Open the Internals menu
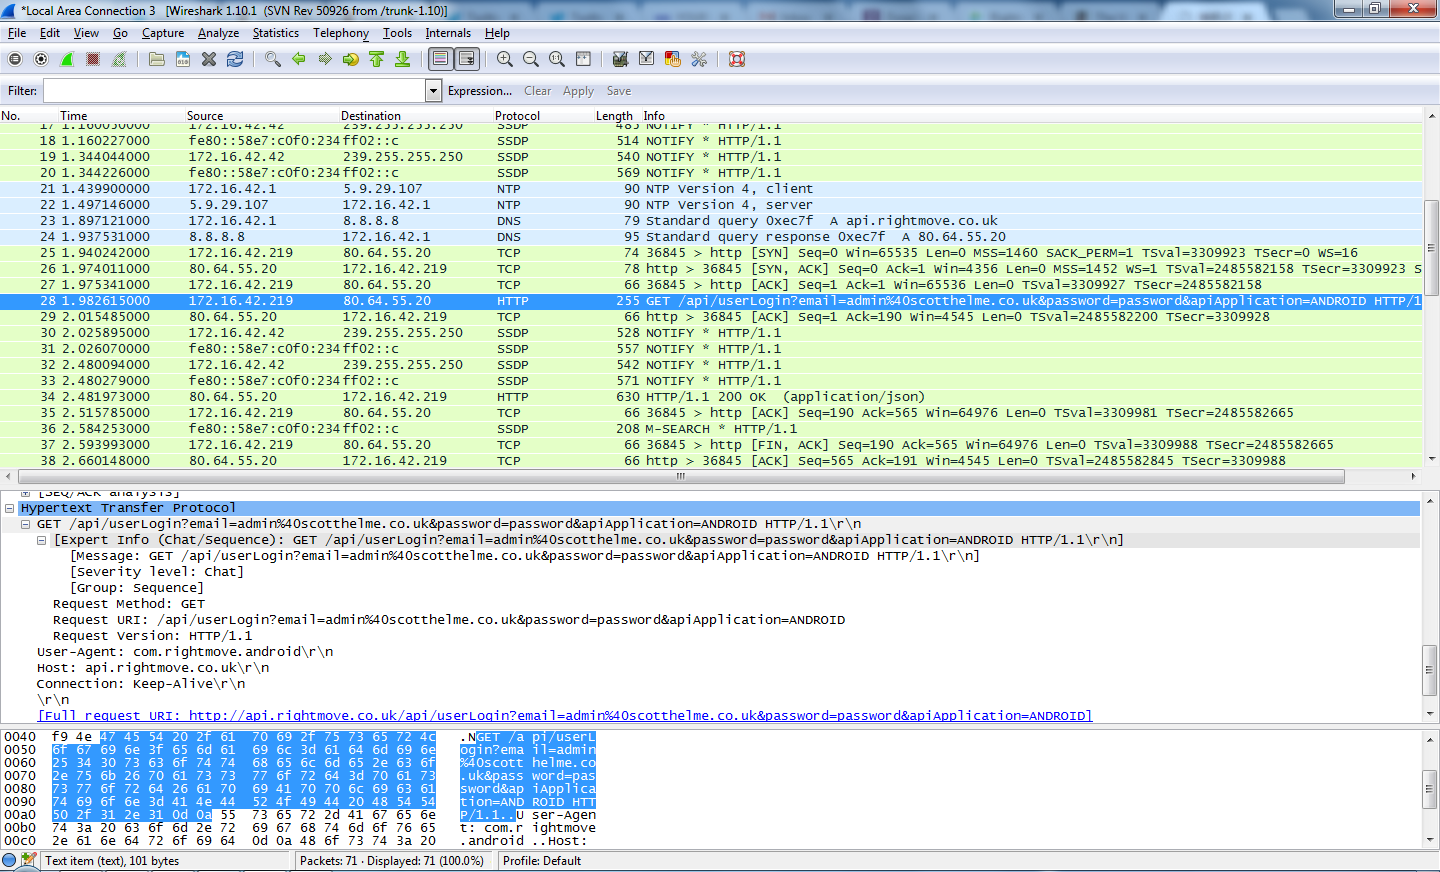Viewport: 1440px width, 872px height. [448, 33]
